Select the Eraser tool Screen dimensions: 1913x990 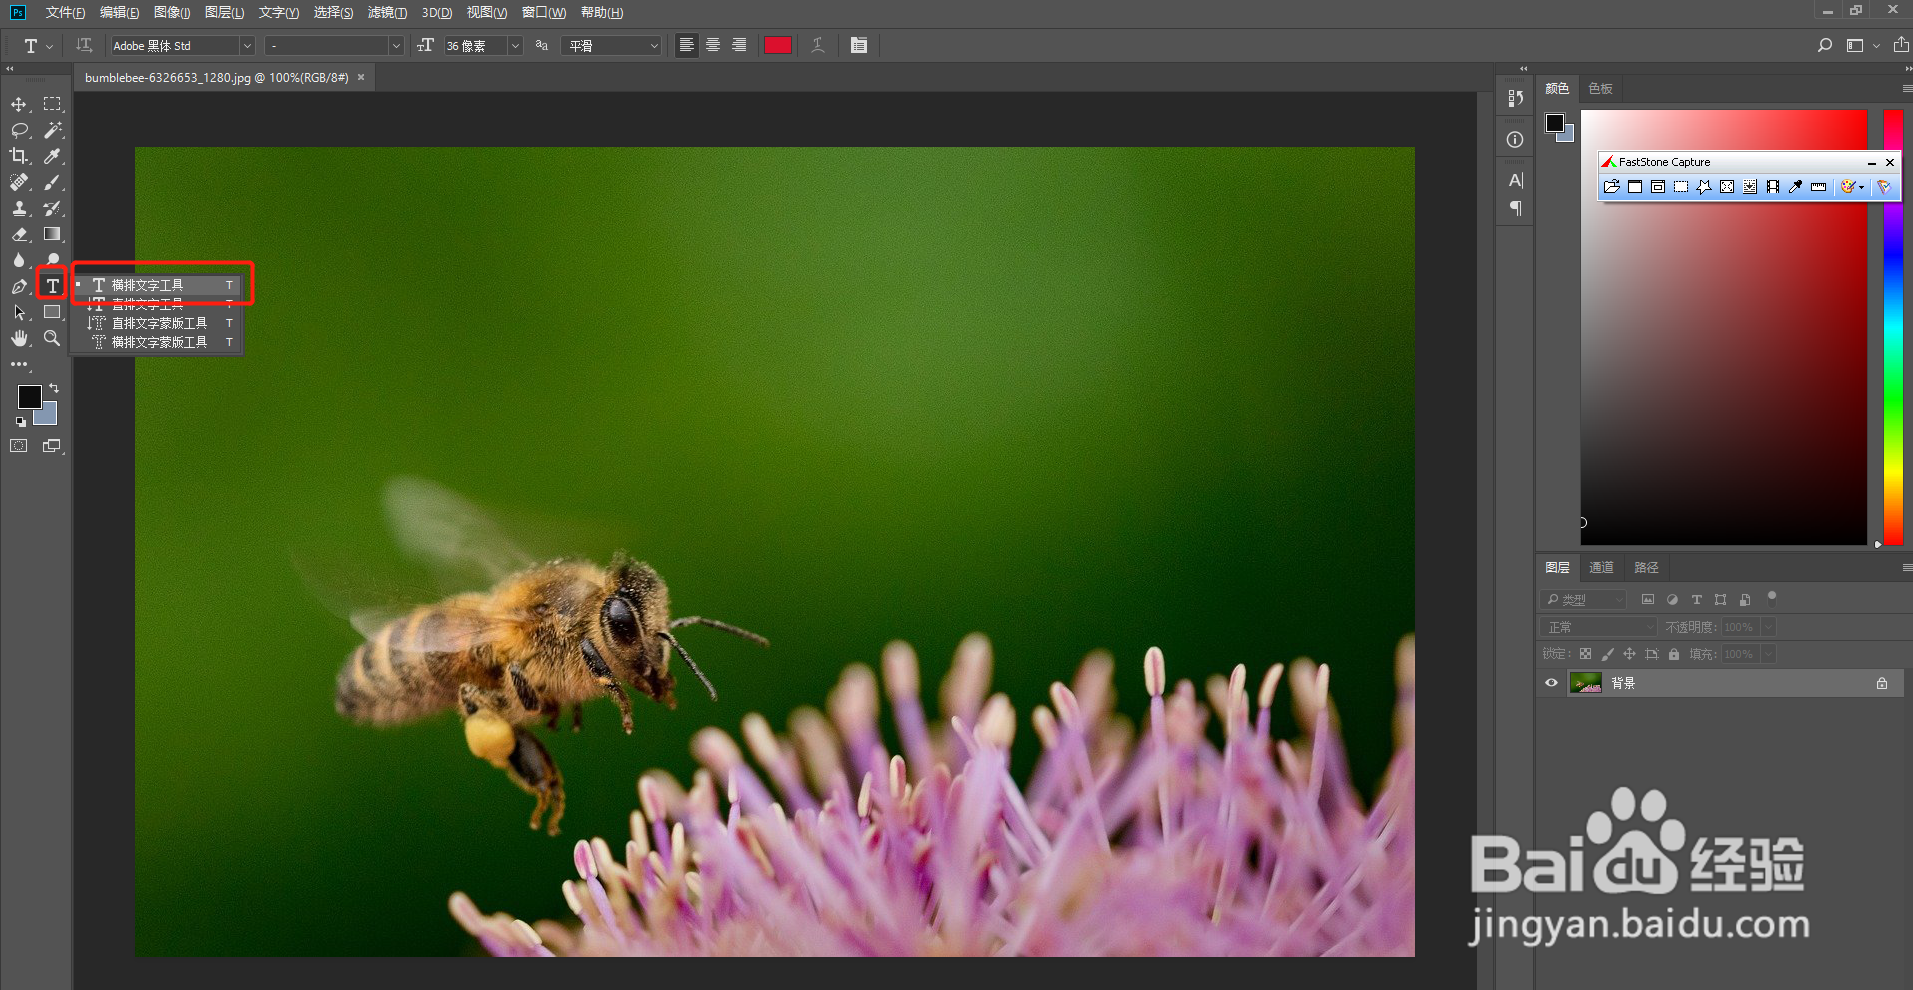click(19, 234)
